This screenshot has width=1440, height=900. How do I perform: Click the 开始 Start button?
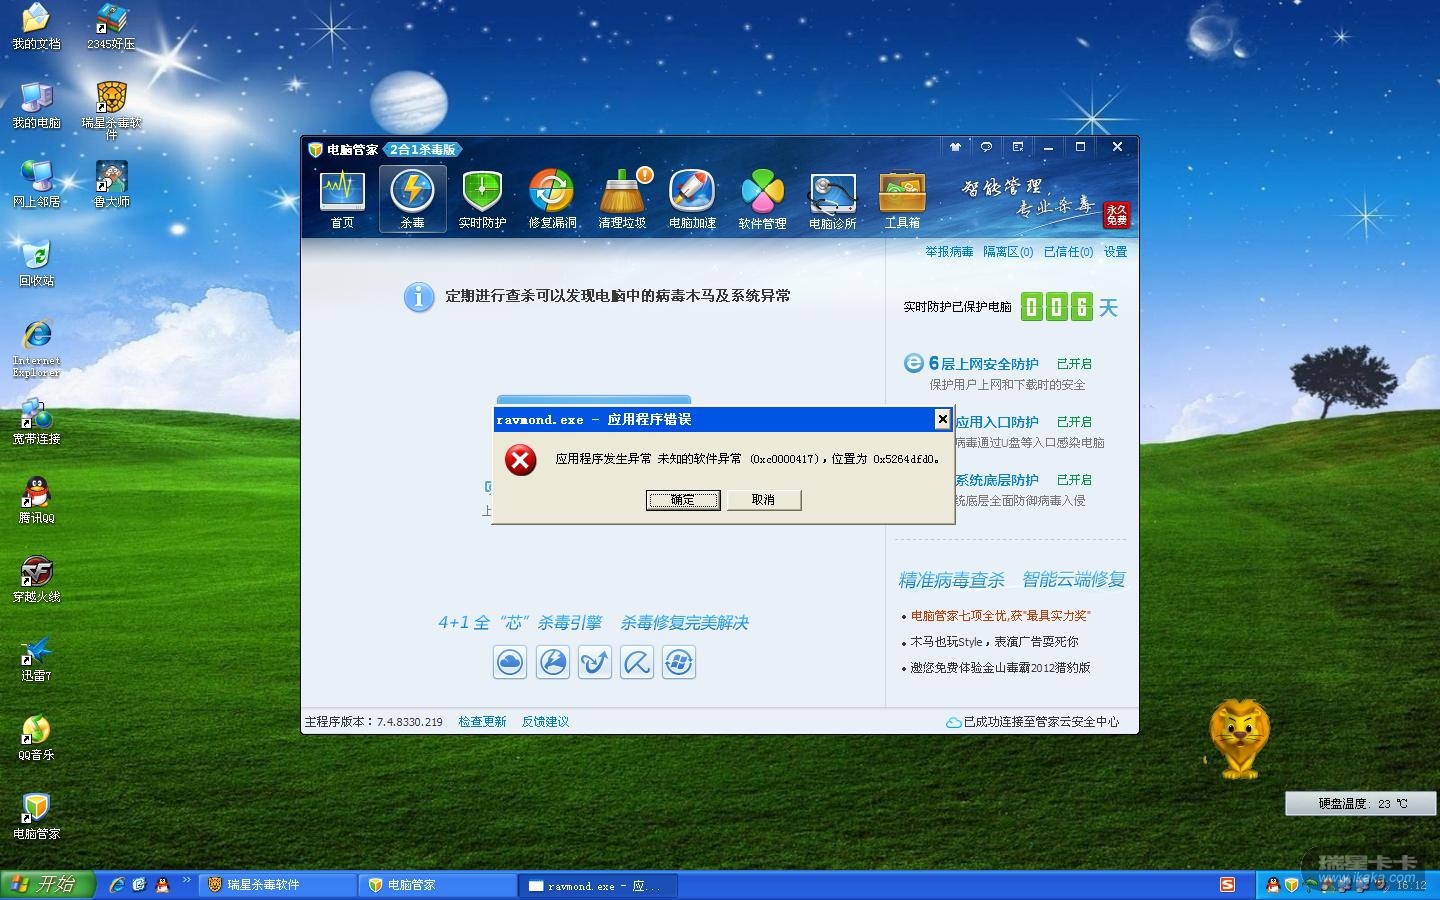[x=47, y=884]
